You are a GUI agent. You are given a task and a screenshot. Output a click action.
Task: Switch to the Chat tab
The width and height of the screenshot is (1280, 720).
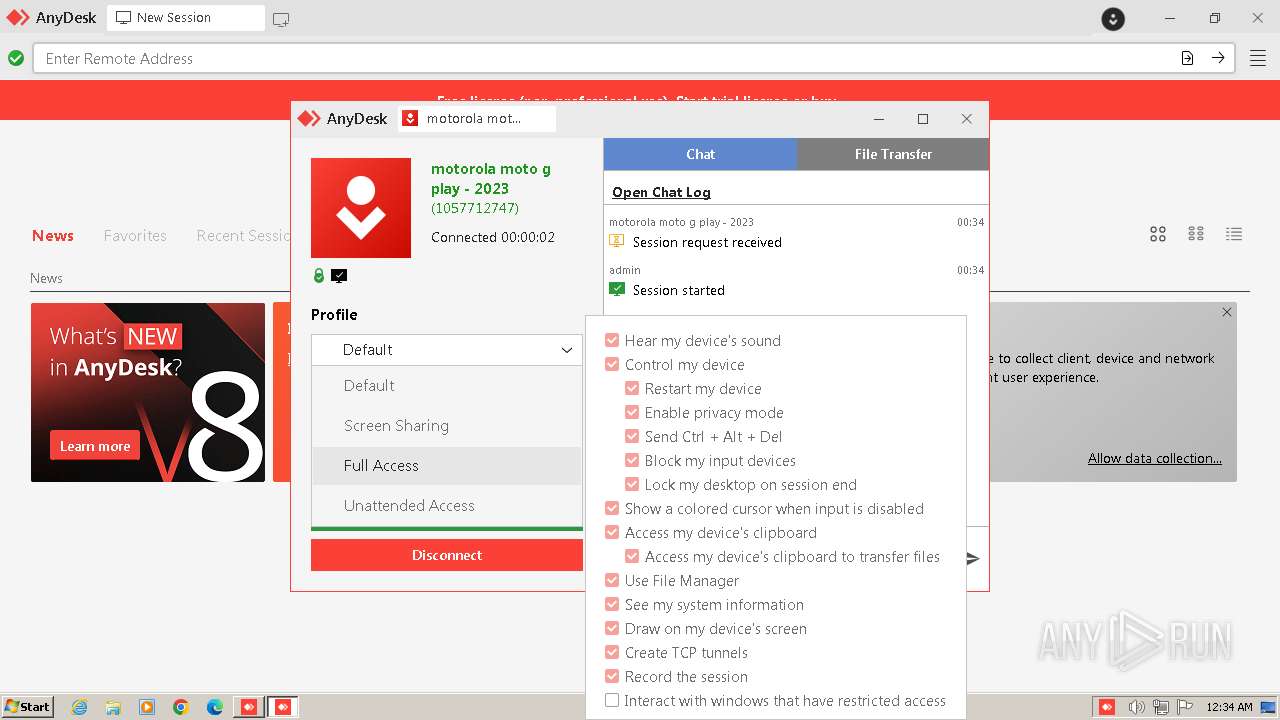pos(700,154)
